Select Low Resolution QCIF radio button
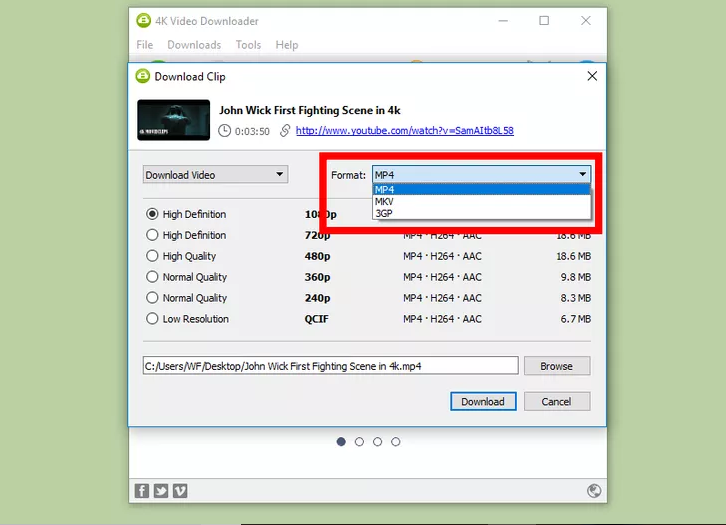Screen dimensions: 726x525 point(152,319)
